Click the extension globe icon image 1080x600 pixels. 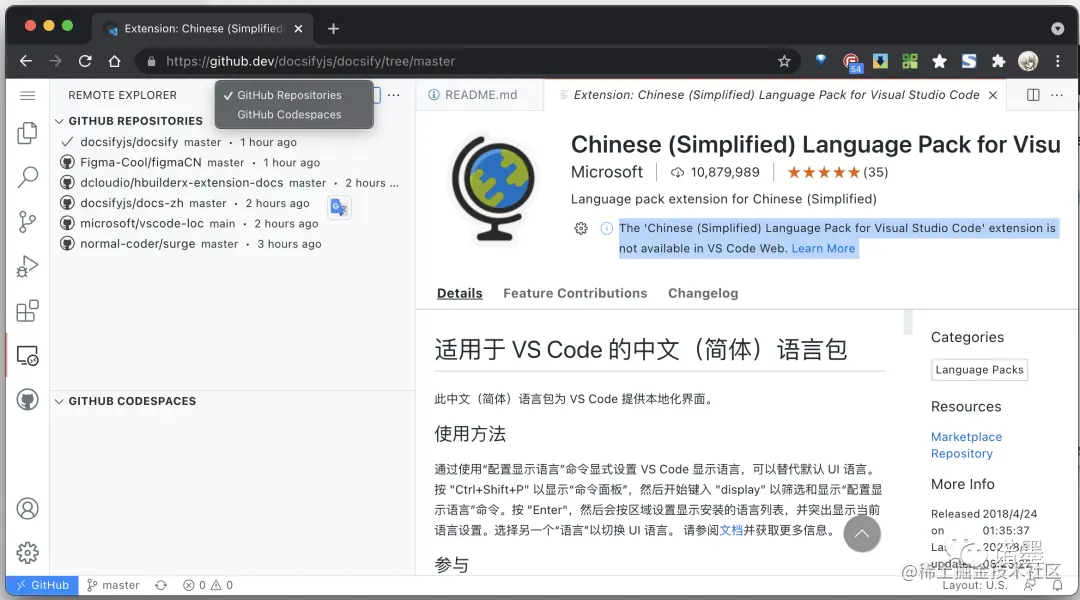(x=493, y=188)
